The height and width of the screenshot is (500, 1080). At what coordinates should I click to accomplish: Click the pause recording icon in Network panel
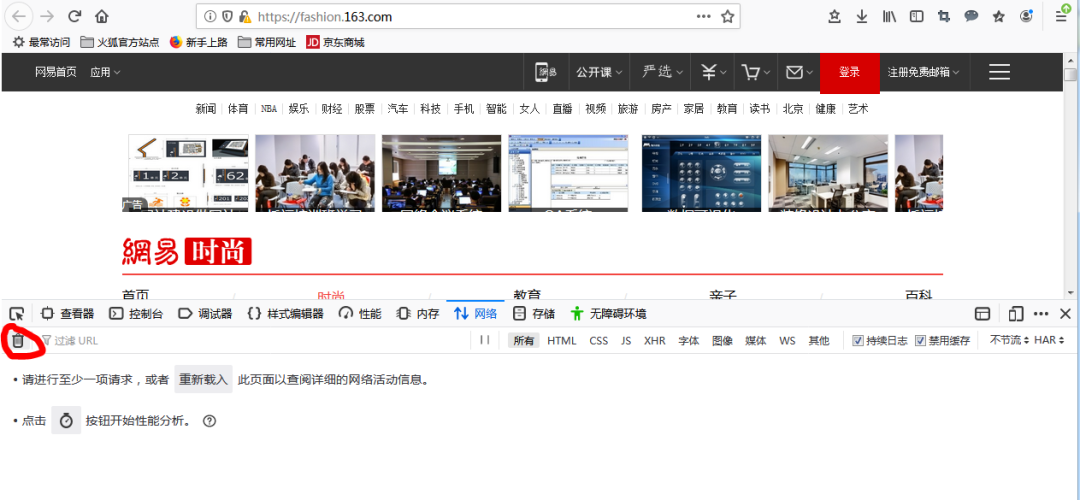click(x=485, y=340)
